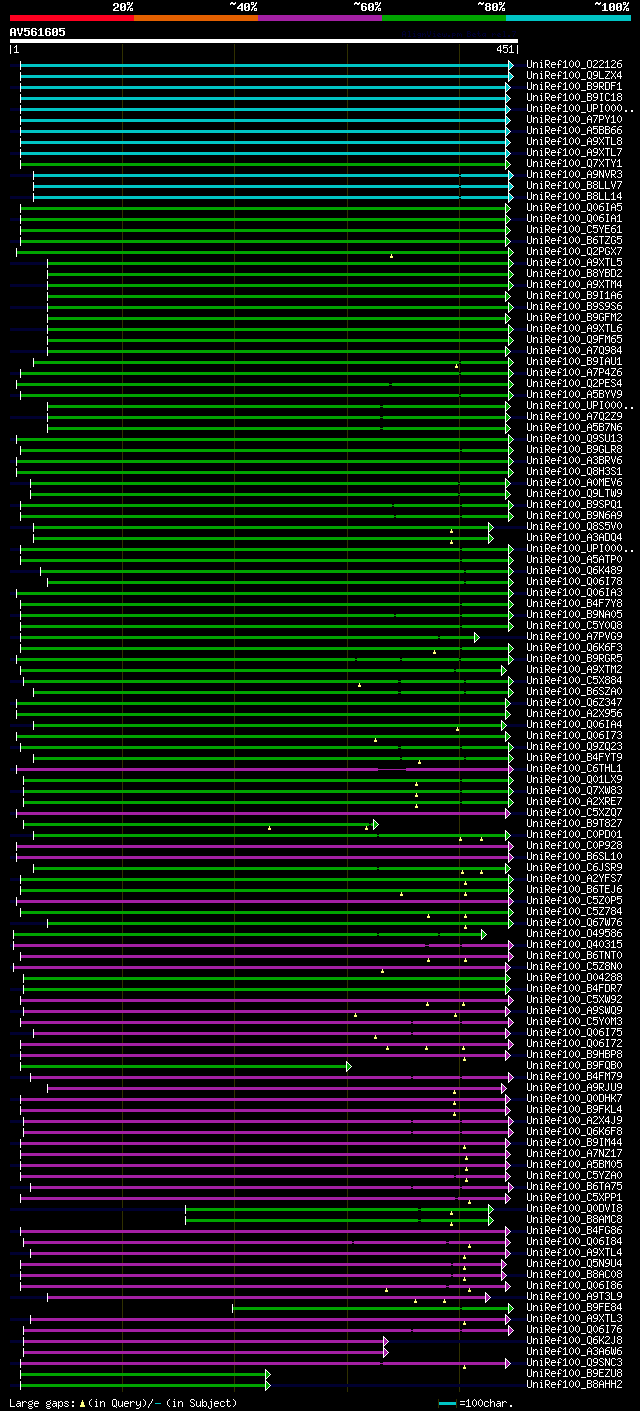Select the UniRef100_B8LLV7 label
The image size is (640, 1411).
tap(574, 185)
